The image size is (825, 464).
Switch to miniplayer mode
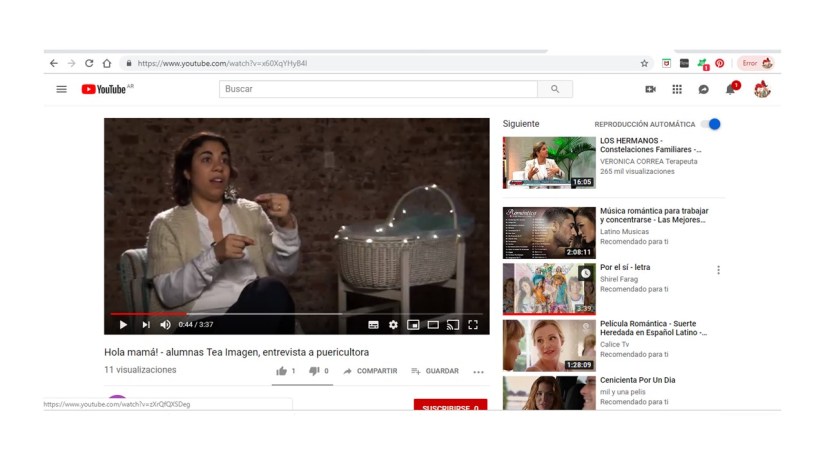(x=413, y=325)
